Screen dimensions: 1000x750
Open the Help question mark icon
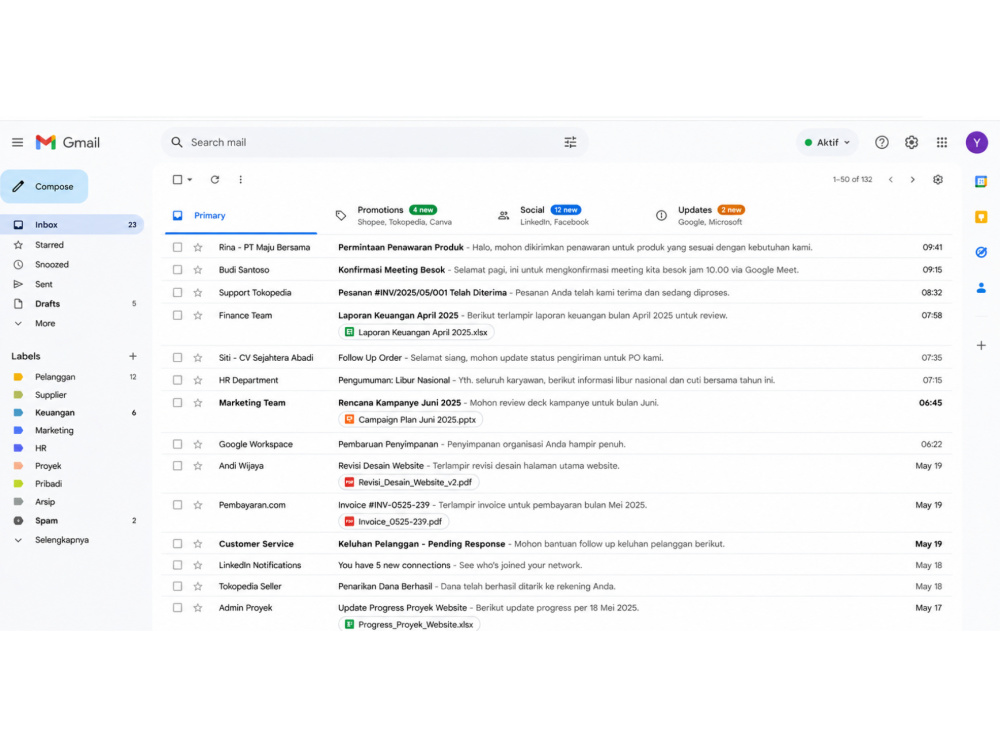[881, 142]
